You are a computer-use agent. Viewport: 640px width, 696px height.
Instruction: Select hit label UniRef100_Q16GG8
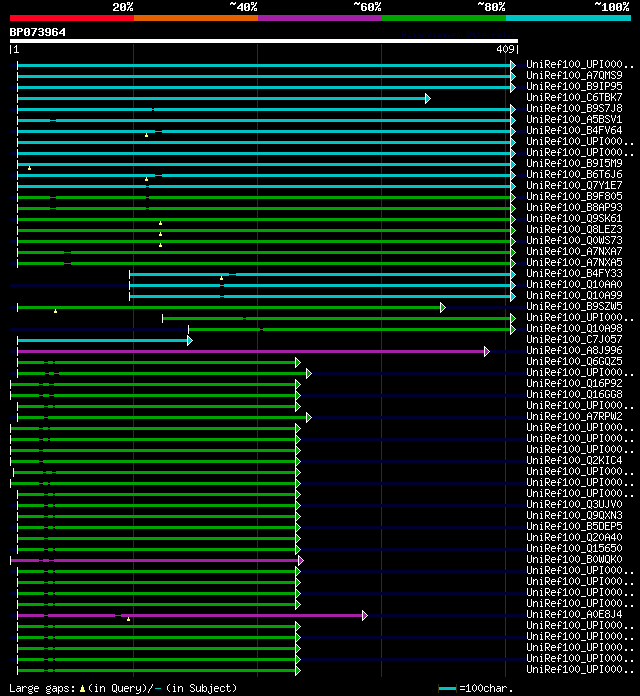(x=574, y=394)
